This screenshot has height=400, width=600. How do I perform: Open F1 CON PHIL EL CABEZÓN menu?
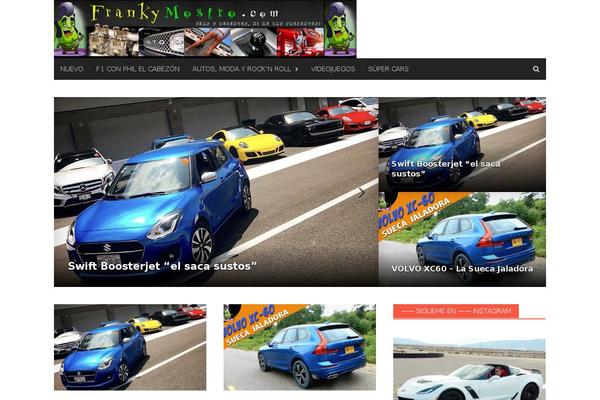pyautogui.click(x=138, y=69)
